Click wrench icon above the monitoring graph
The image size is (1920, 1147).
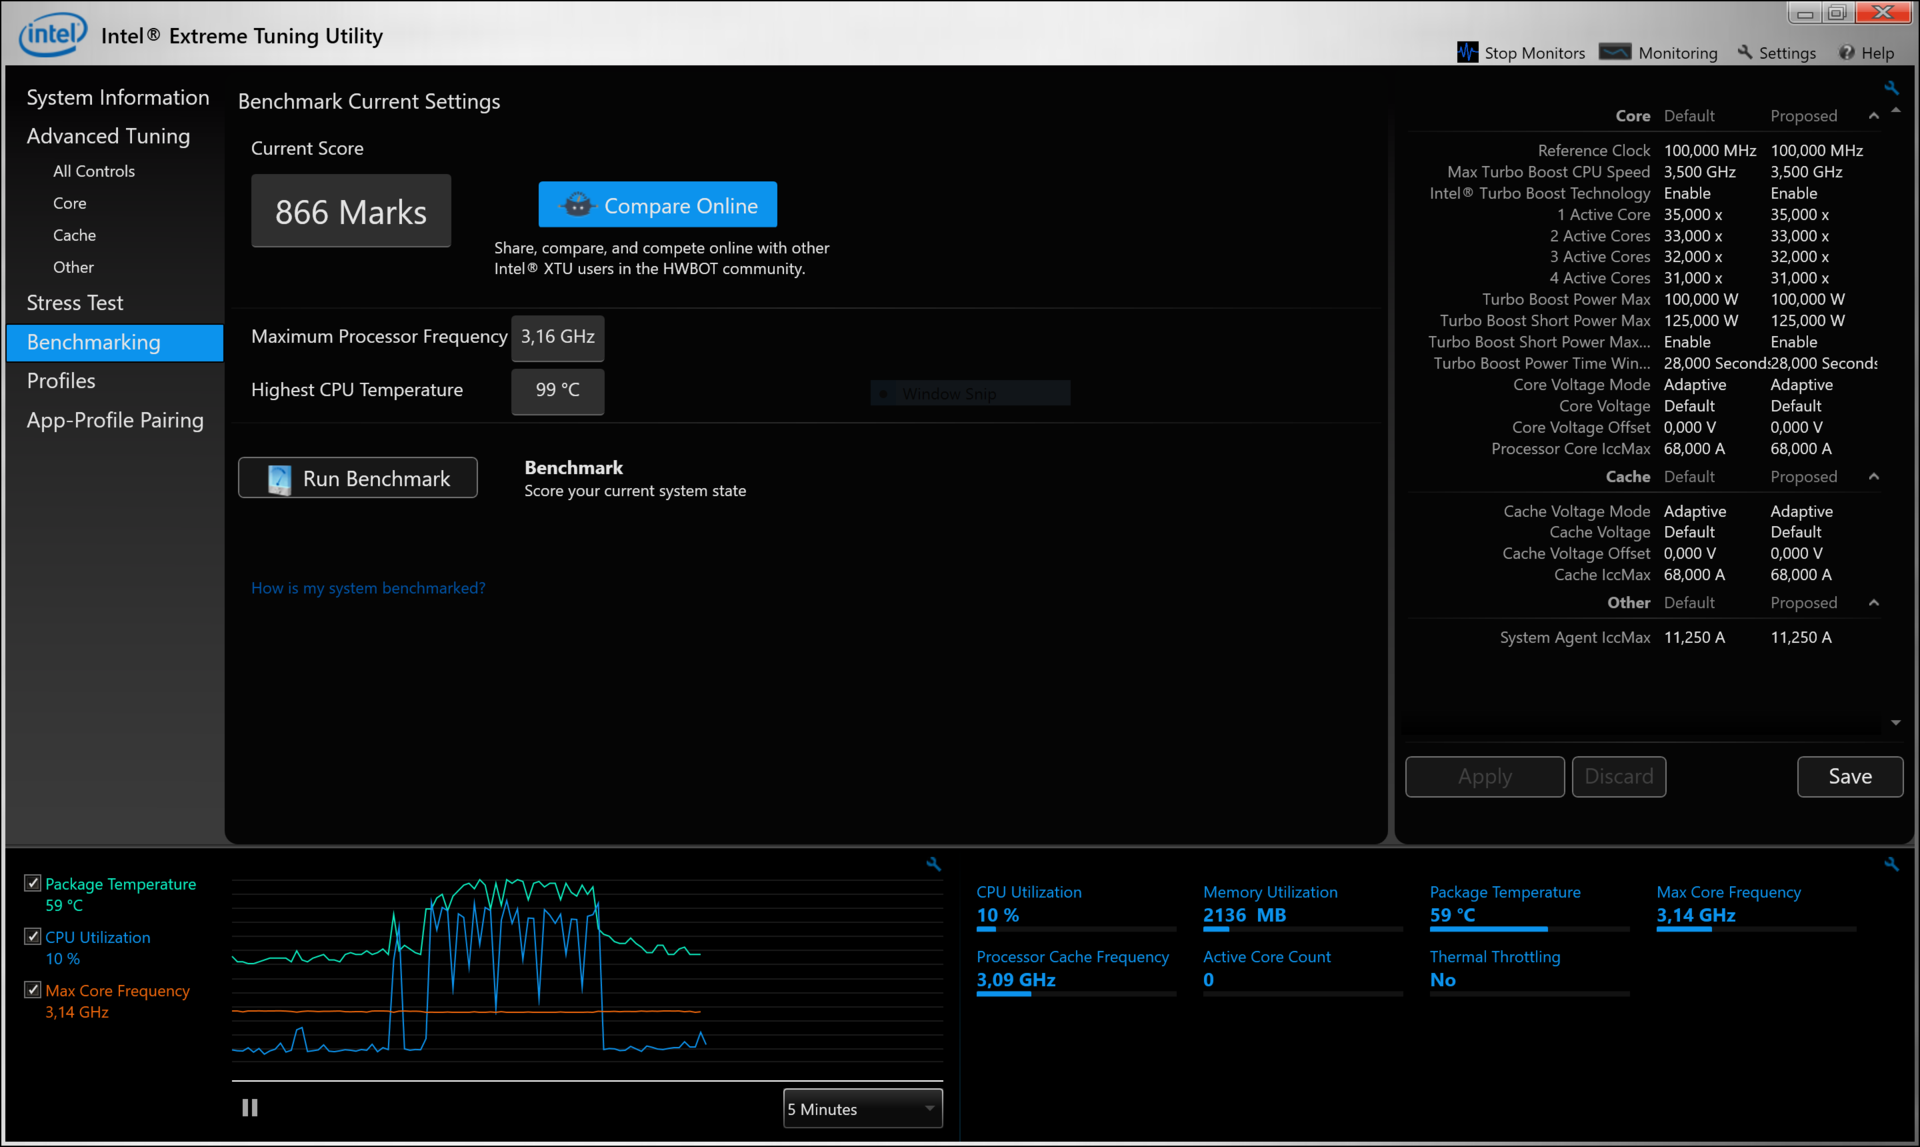[x=933, y=864]
